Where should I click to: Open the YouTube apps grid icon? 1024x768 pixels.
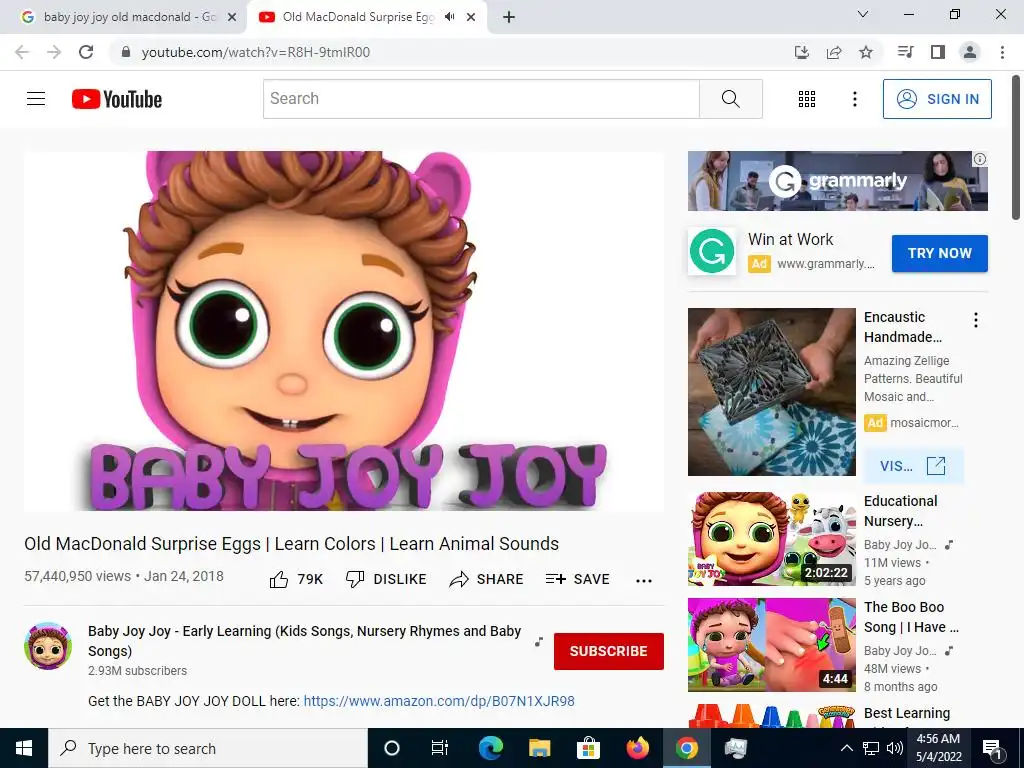coord(807,99)
